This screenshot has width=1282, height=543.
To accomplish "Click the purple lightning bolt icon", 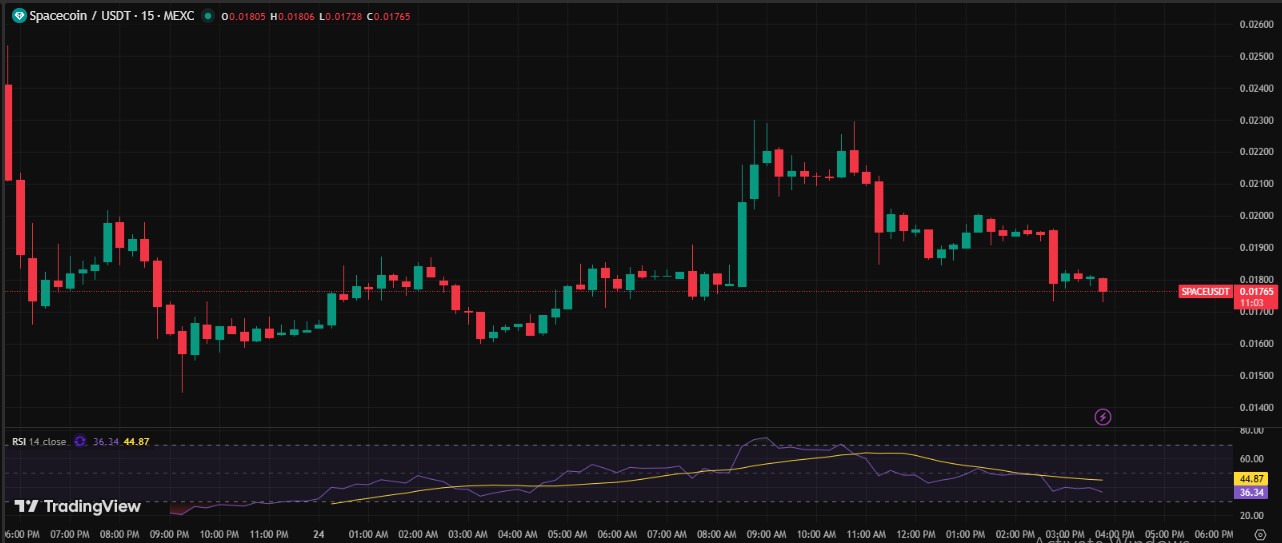I will point(1103,416).
